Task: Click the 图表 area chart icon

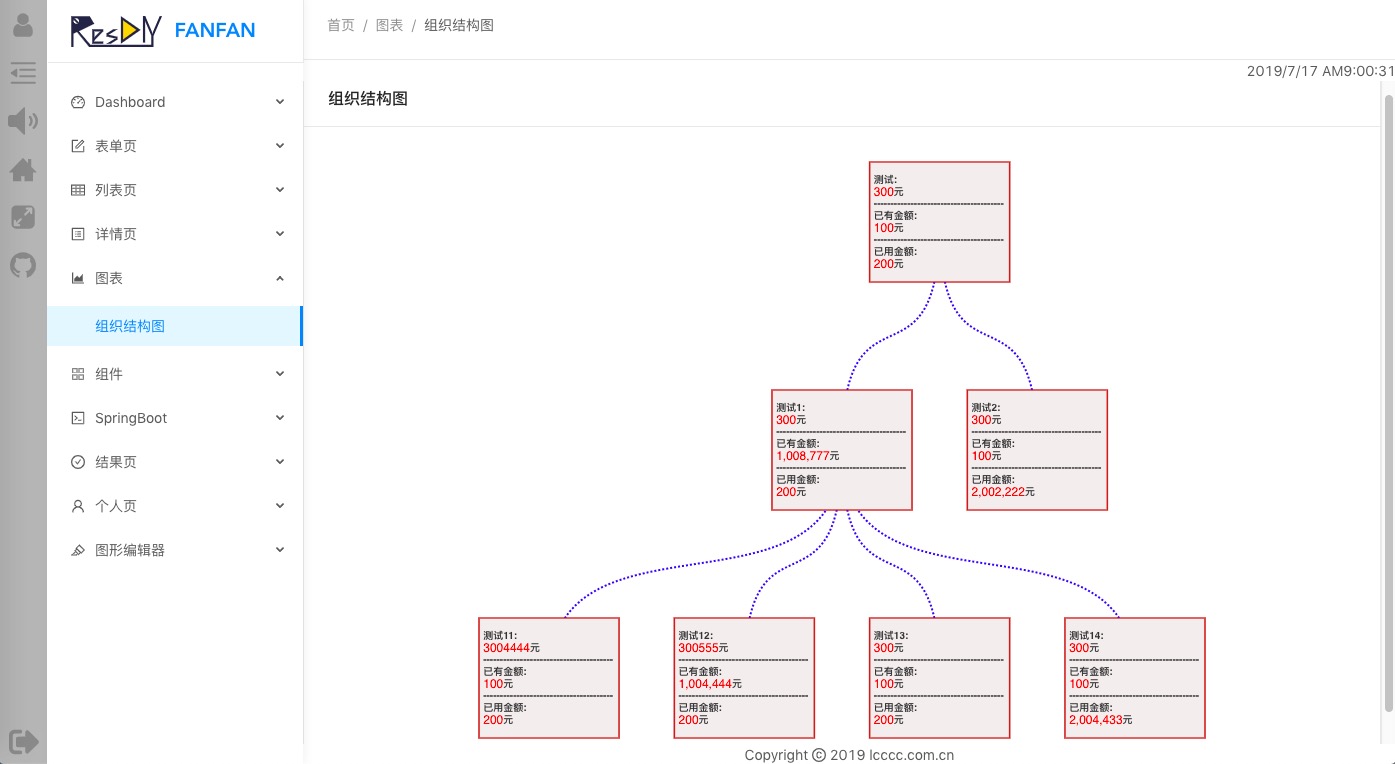Action: tap(78, 278)
